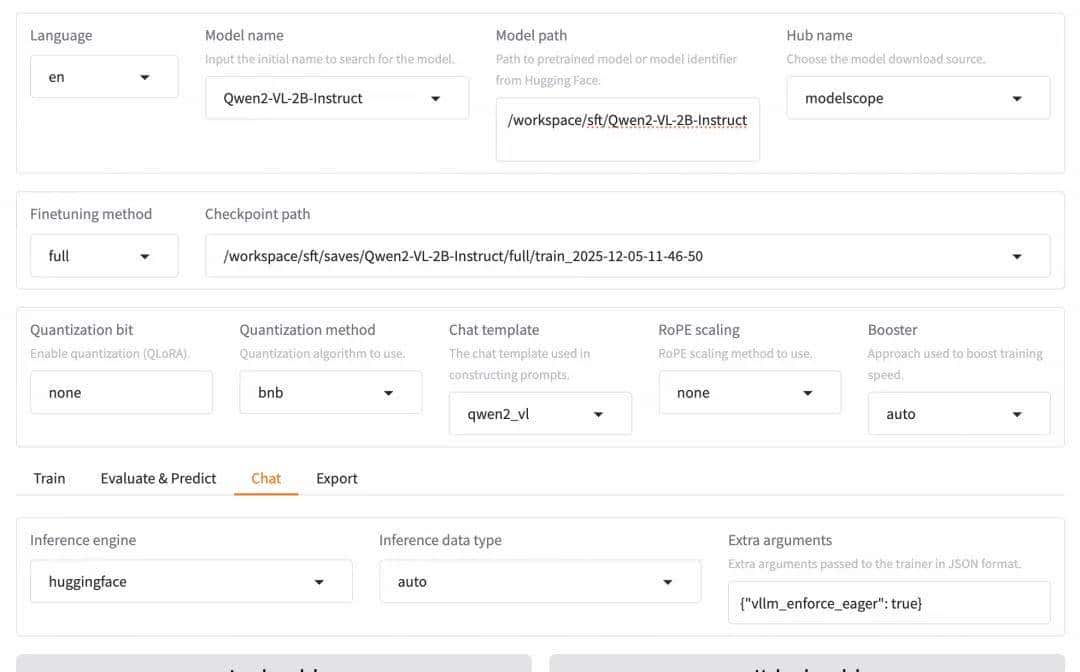The height and width of the screenshot is (672, 1080).
Task: Expand the Model name dropdown
Action: [336, 98]
